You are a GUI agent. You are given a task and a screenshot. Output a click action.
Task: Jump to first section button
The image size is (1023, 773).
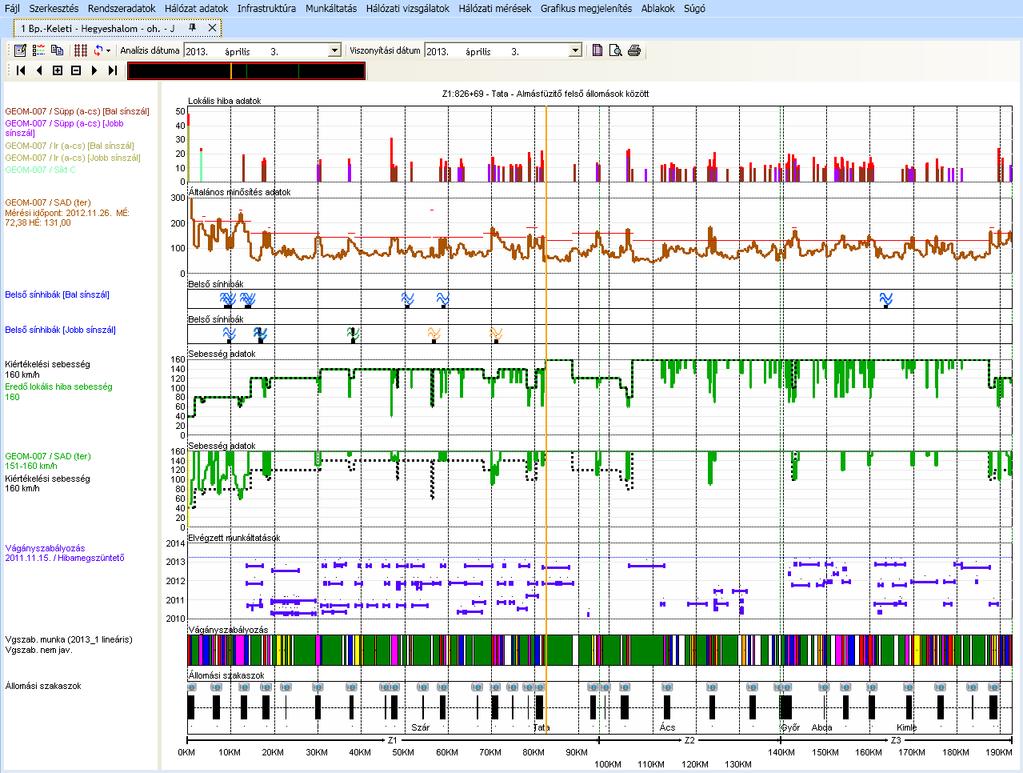20,70
